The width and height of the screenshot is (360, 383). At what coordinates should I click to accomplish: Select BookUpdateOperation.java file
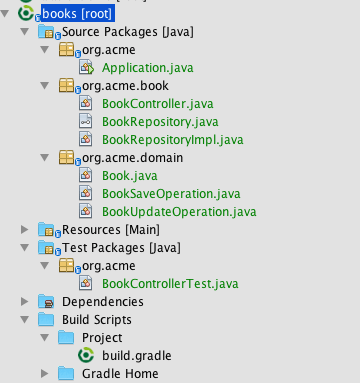179,212
